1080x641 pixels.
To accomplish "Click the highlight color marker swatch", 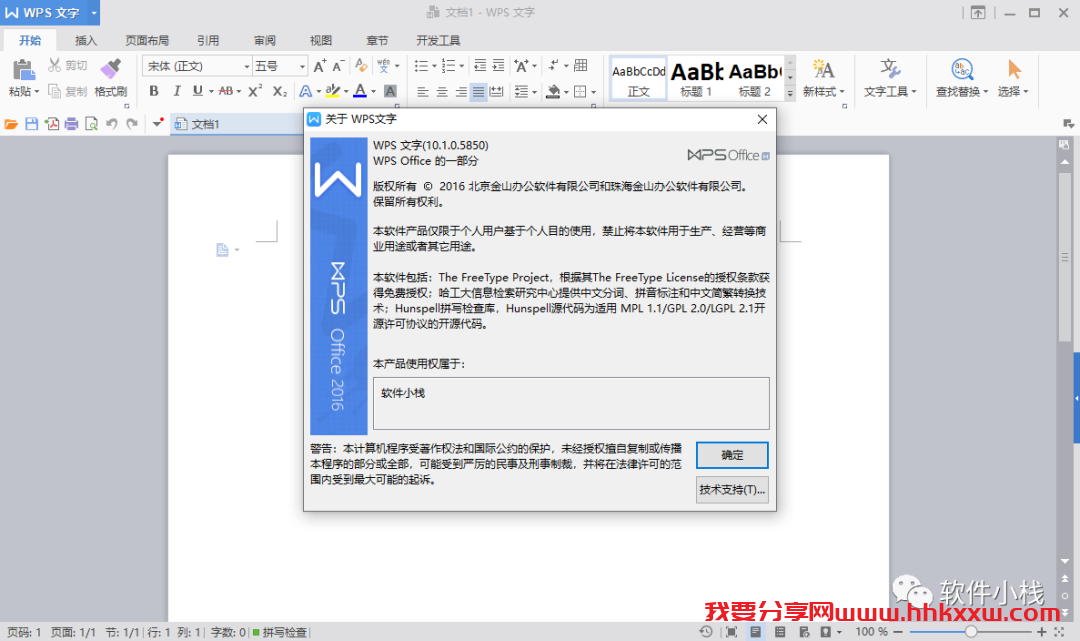I will (x=333, y=91).
